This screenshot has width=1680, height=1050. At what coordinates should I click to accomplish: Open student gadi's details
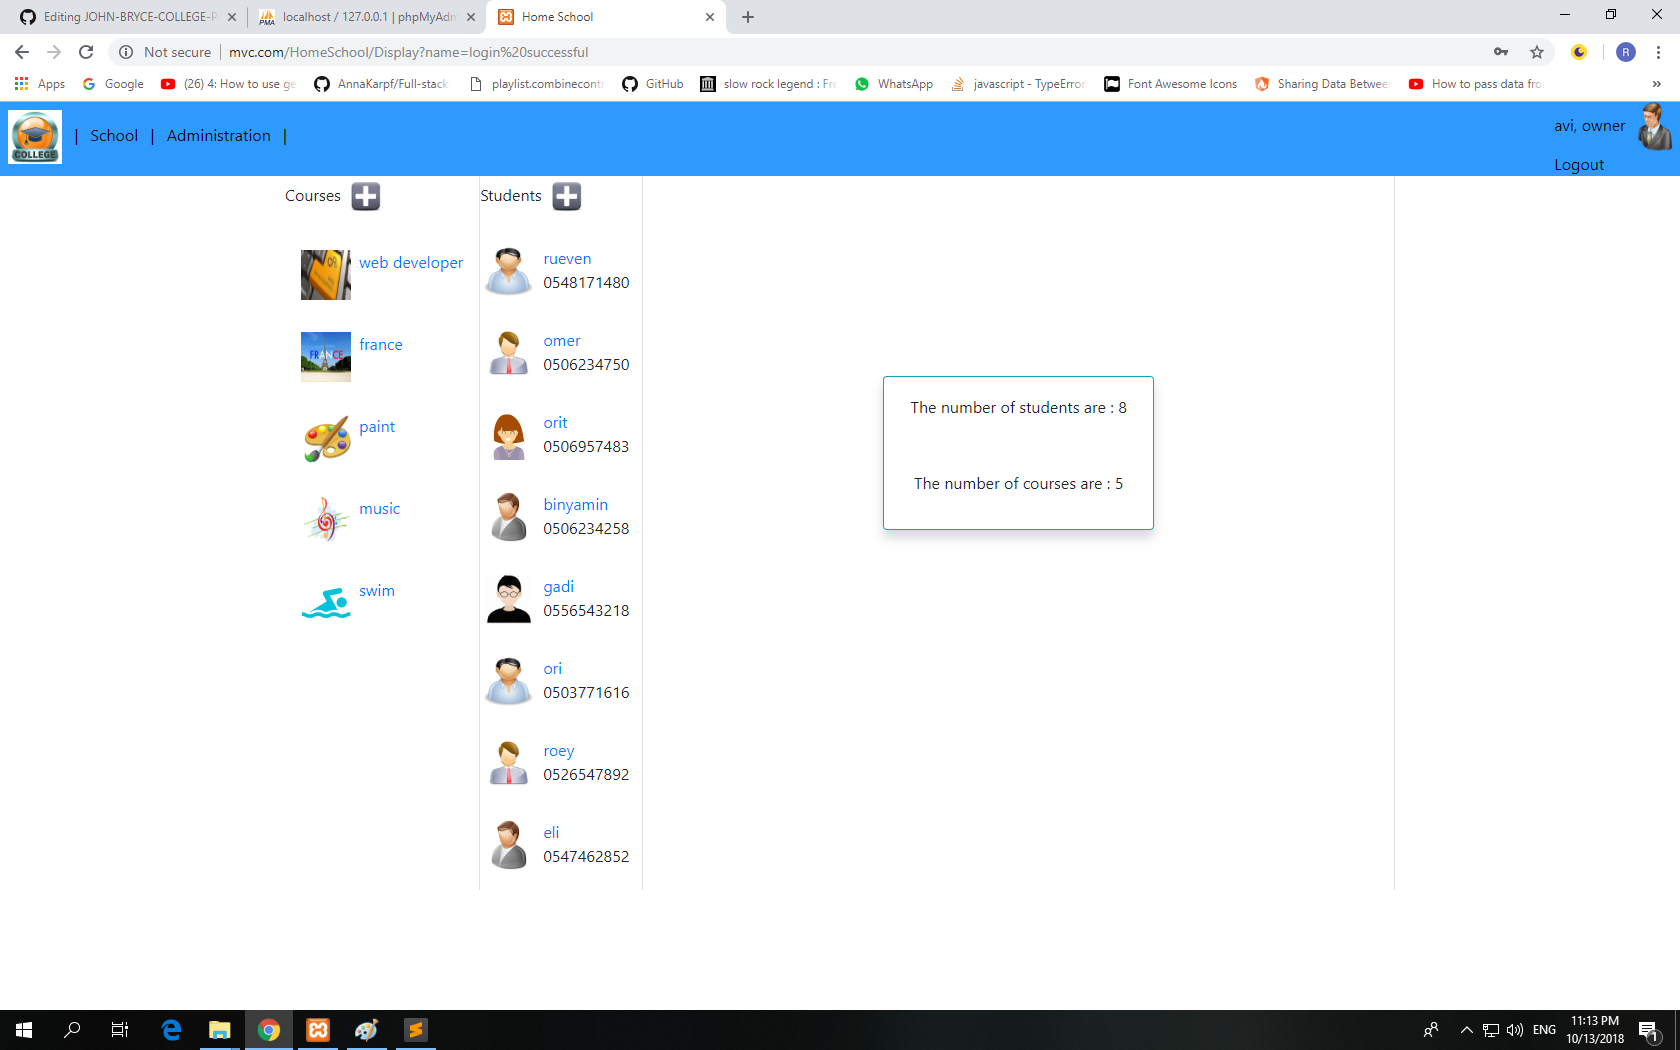click(558, 587)
